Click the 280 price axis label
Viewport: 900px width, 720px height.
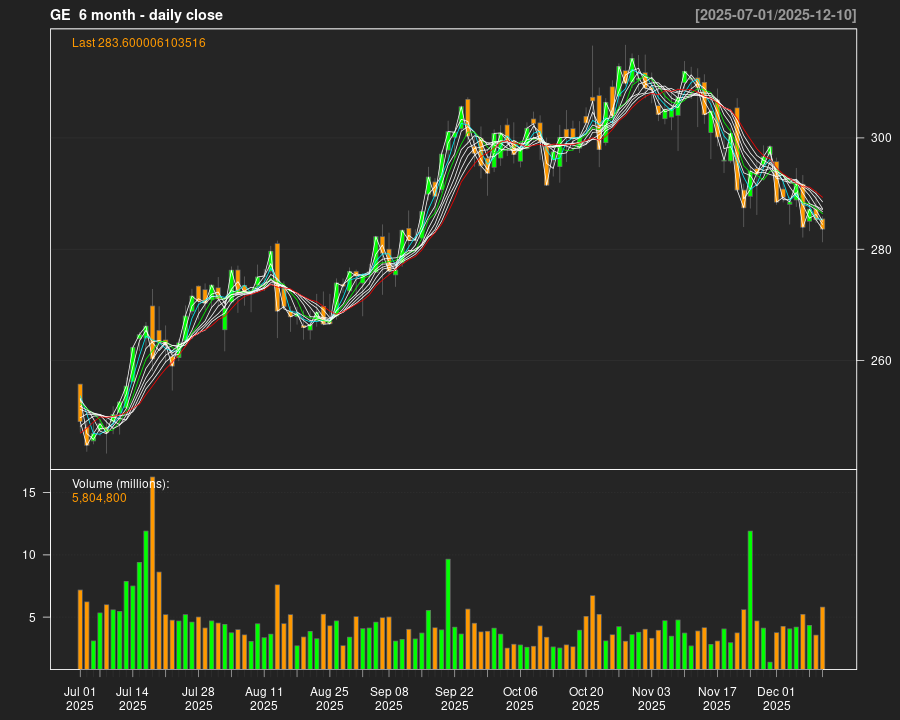(x=874, y=249)
